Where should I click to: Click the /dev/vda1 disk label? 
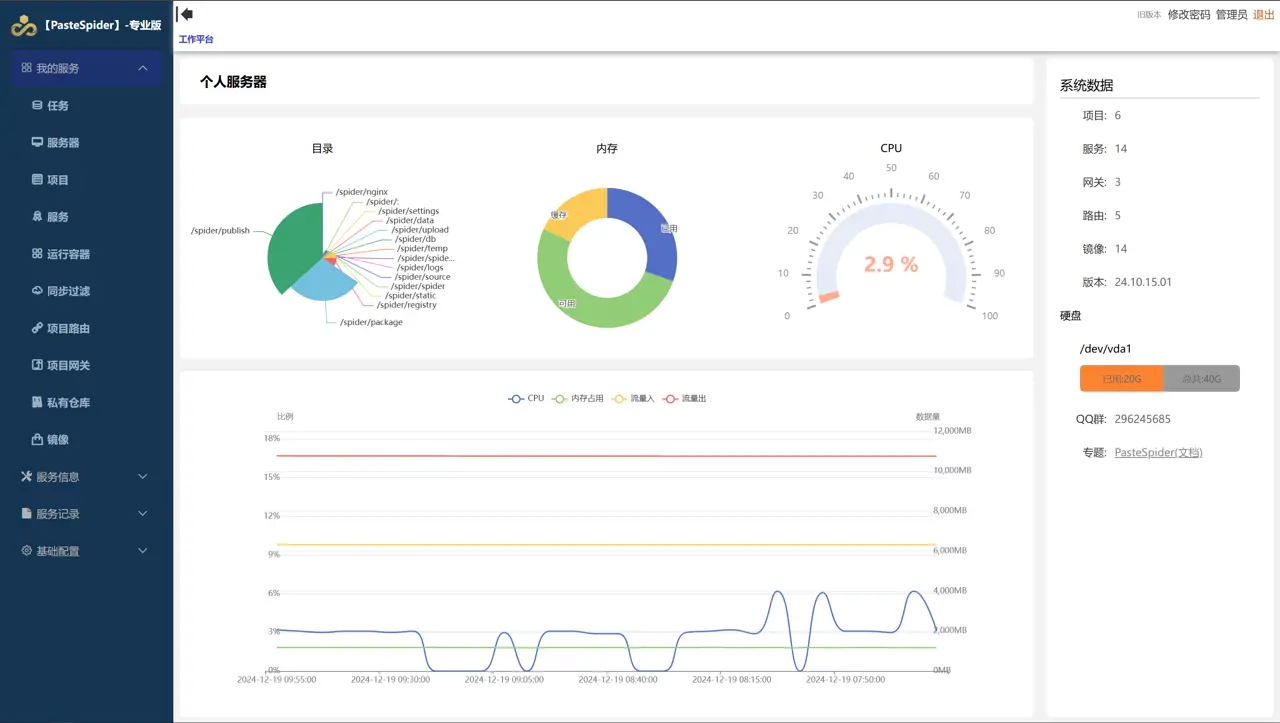pos(1106,349)
